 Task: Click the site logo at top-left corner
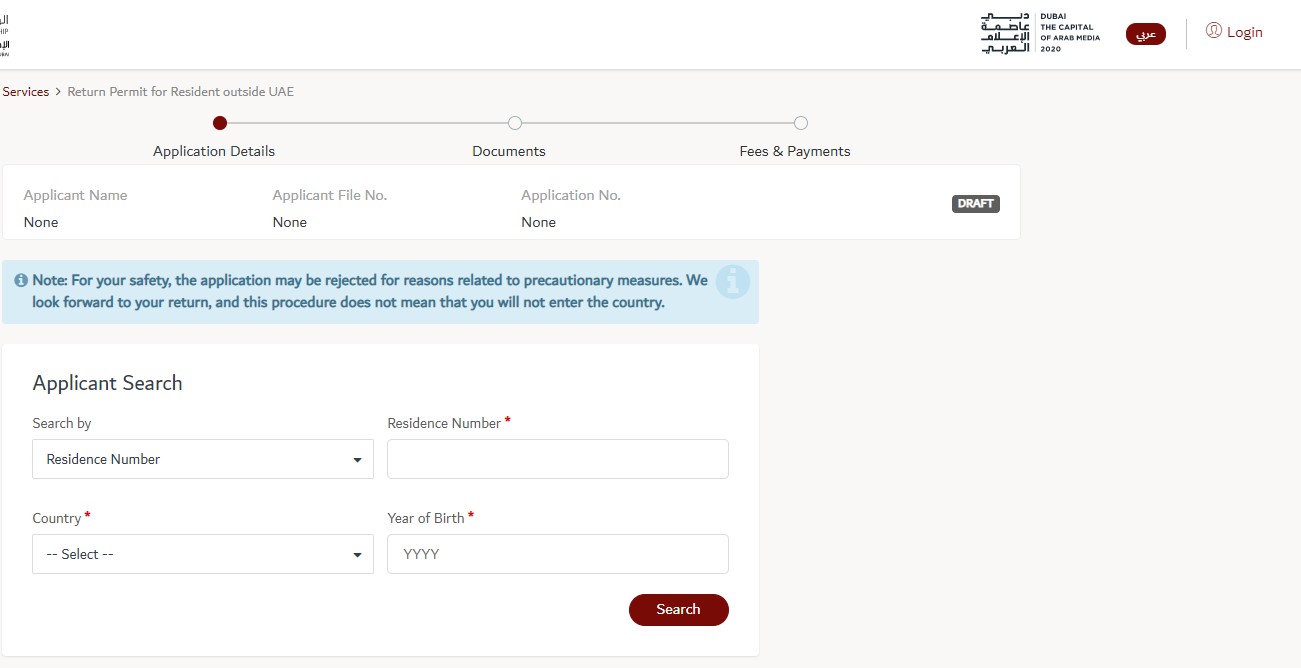click(4, 34)
